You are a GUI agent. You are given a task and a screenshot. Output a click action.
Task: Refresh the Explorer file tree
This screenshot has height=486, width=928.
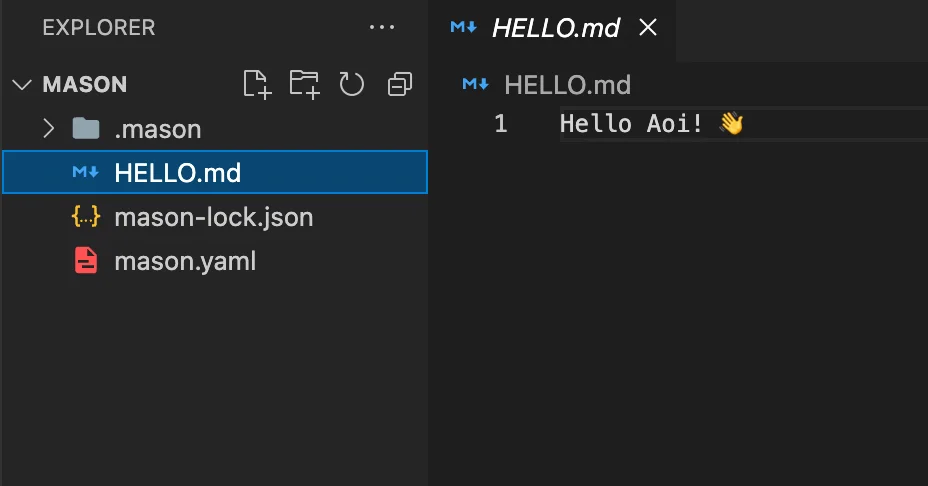tap(351, 84)
